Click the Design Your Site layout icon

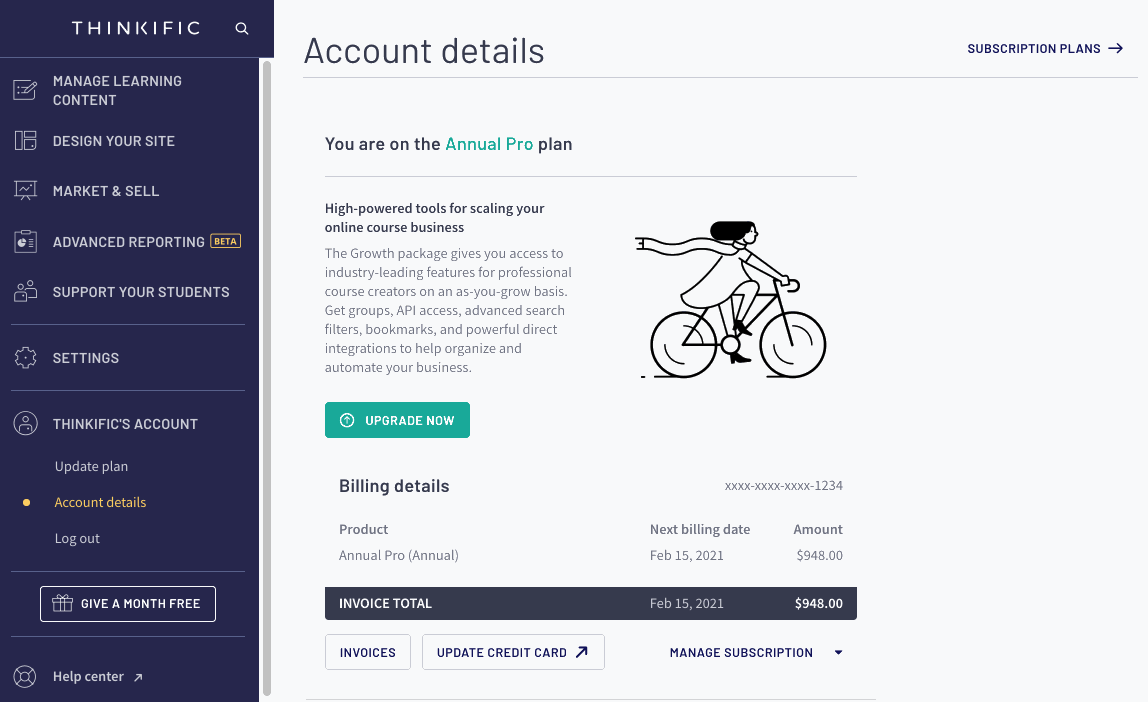[25, 141]
